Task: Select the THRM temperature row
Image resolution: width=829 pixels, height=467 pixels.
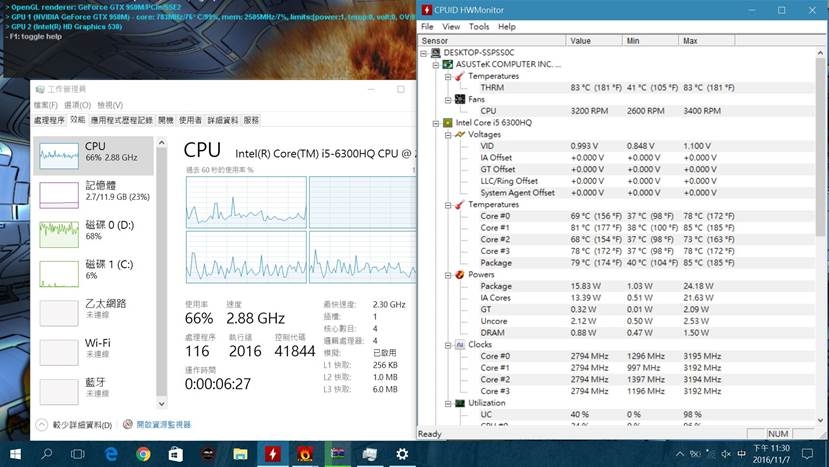Action: 616,88
